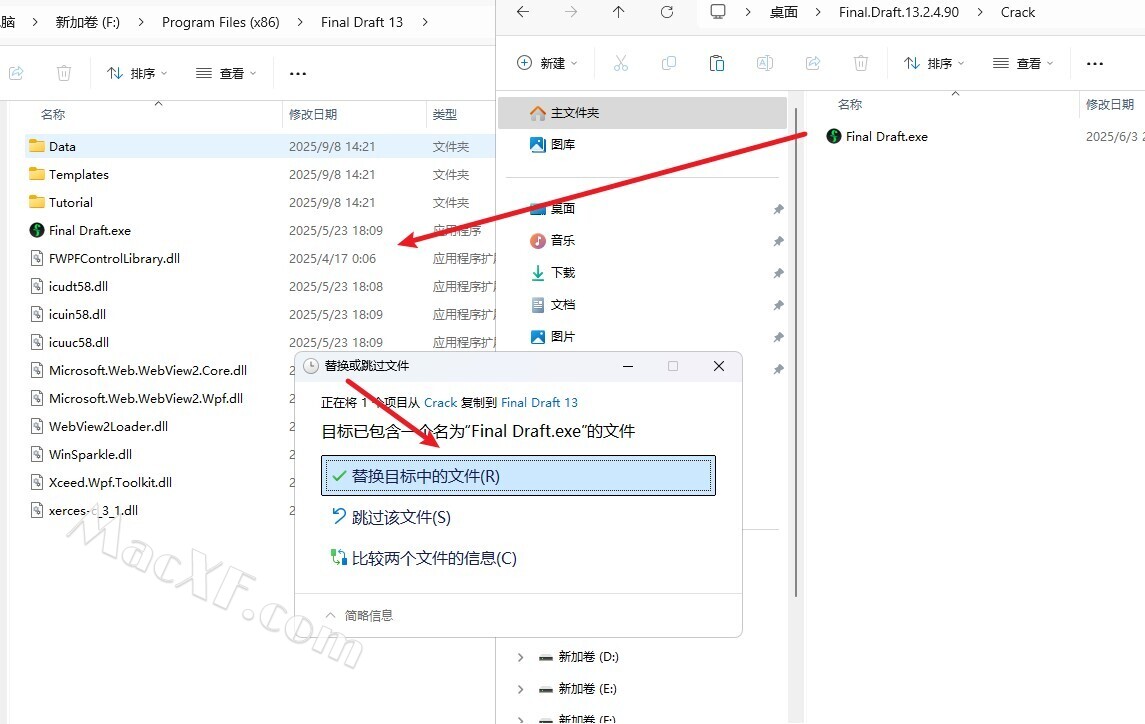
Task: Click the Final Draft 13 breadcrumb
Action: 361,22
